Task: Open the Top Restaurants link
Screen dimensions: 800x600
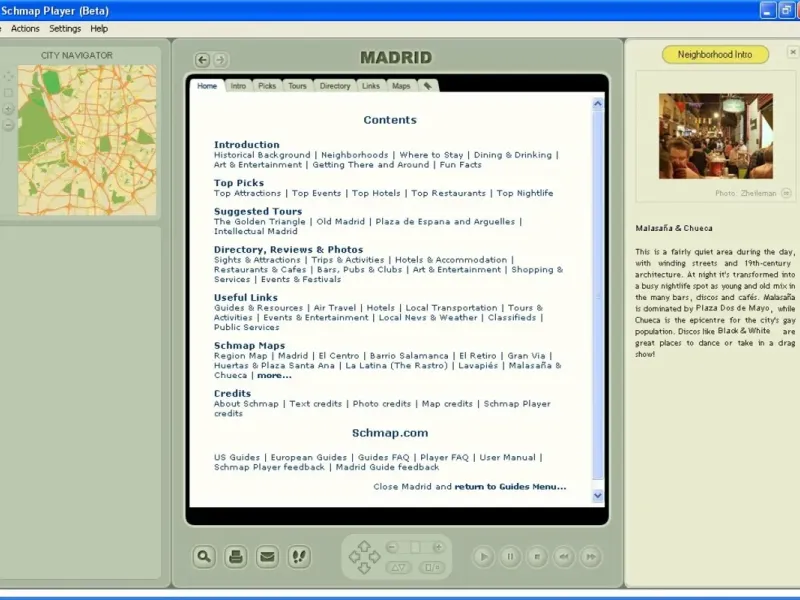Action: [x=448, y=193]
